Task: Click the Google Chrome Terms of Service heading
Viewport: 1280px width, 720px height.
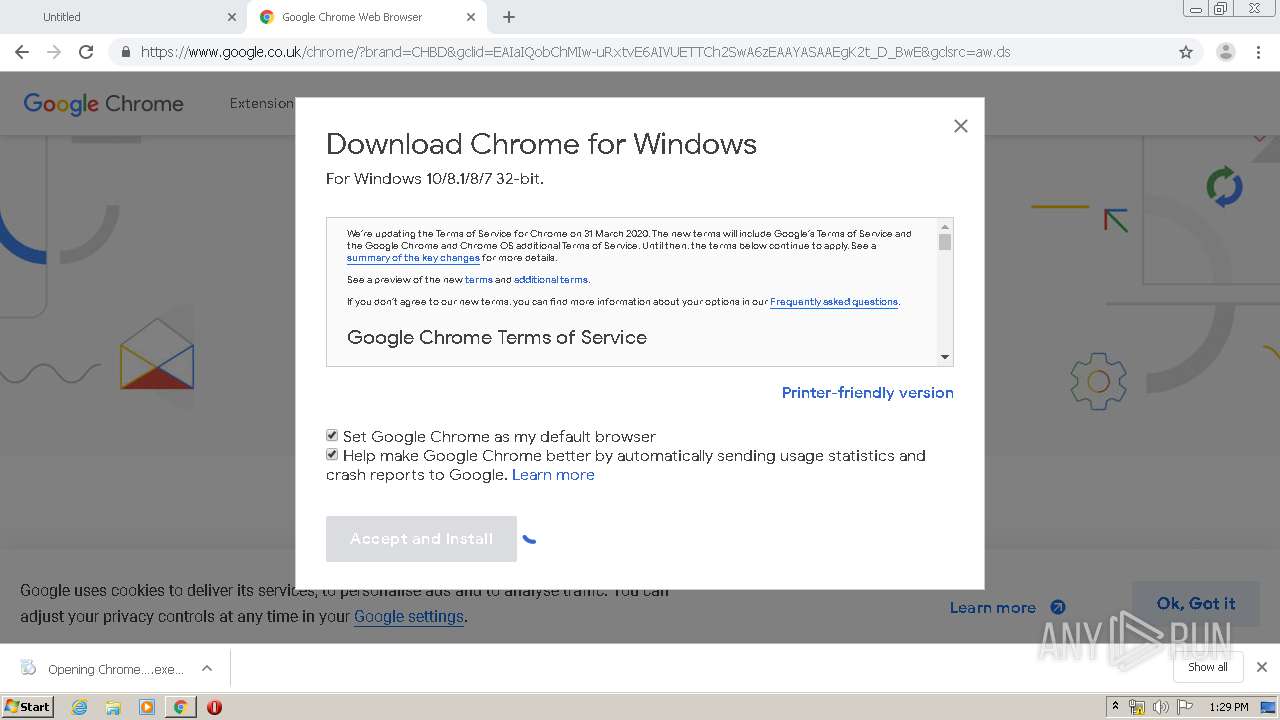Action: [x=497, y=338]
